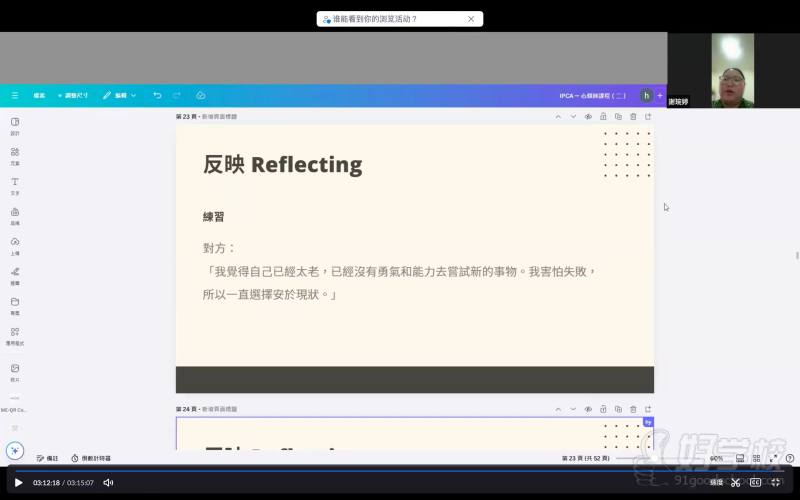The image size is (800, 500).
Task: Open the 檔案 File menu
Action: point(39,95)
